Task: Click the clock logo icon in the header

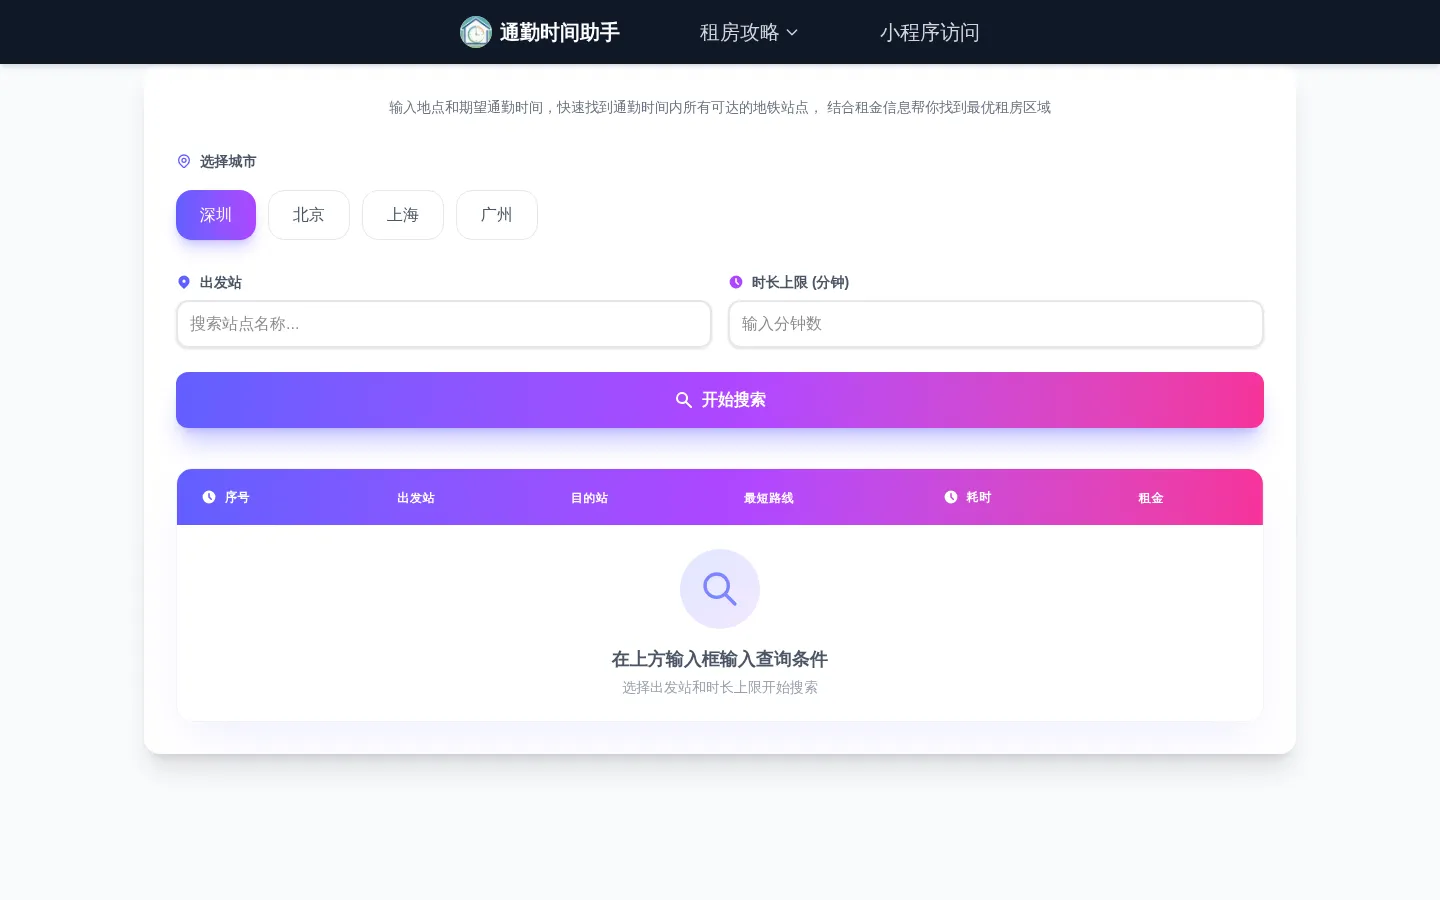Action: 476,32
